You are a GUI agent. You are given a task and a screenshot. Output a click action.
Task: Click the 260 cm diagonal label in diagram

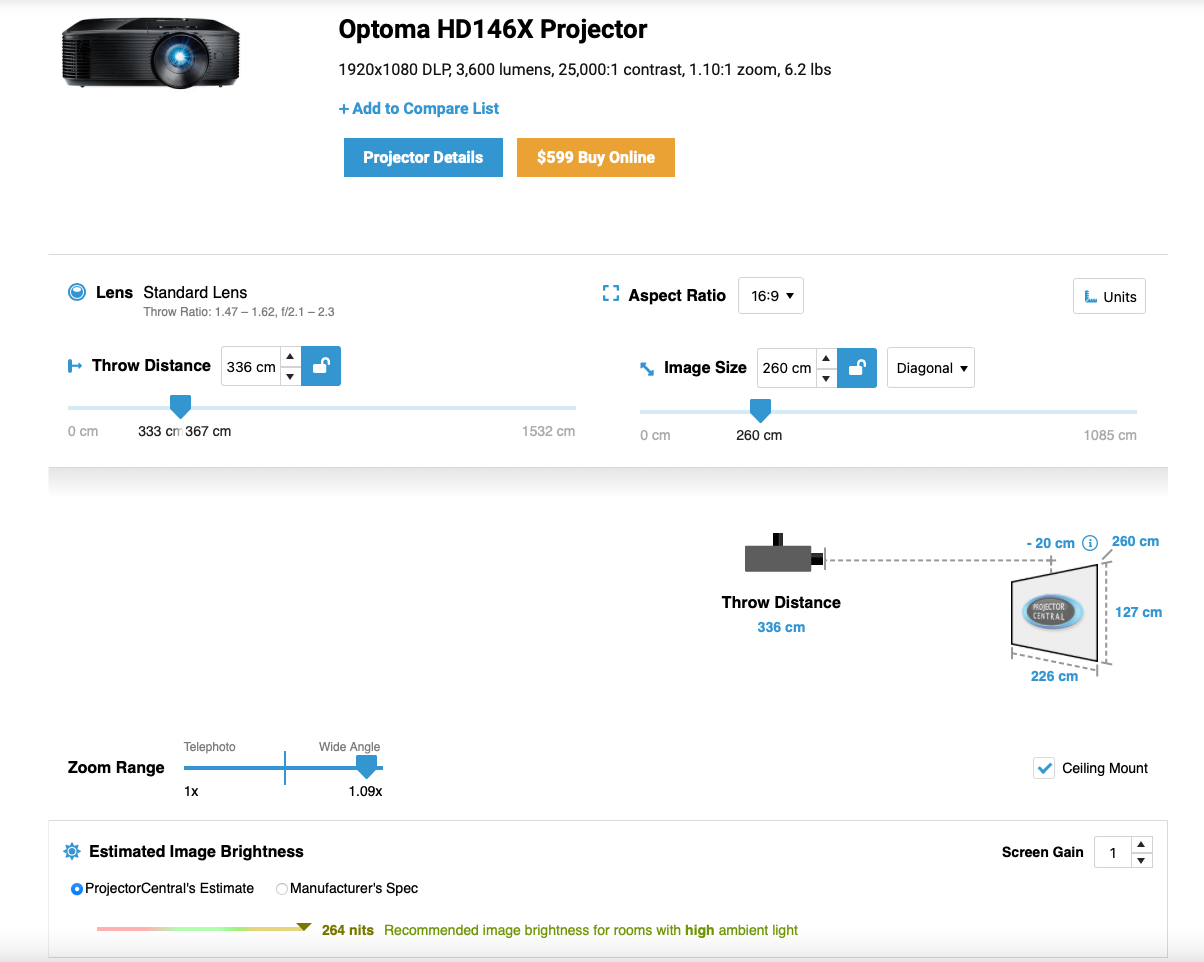point(1135,541)
